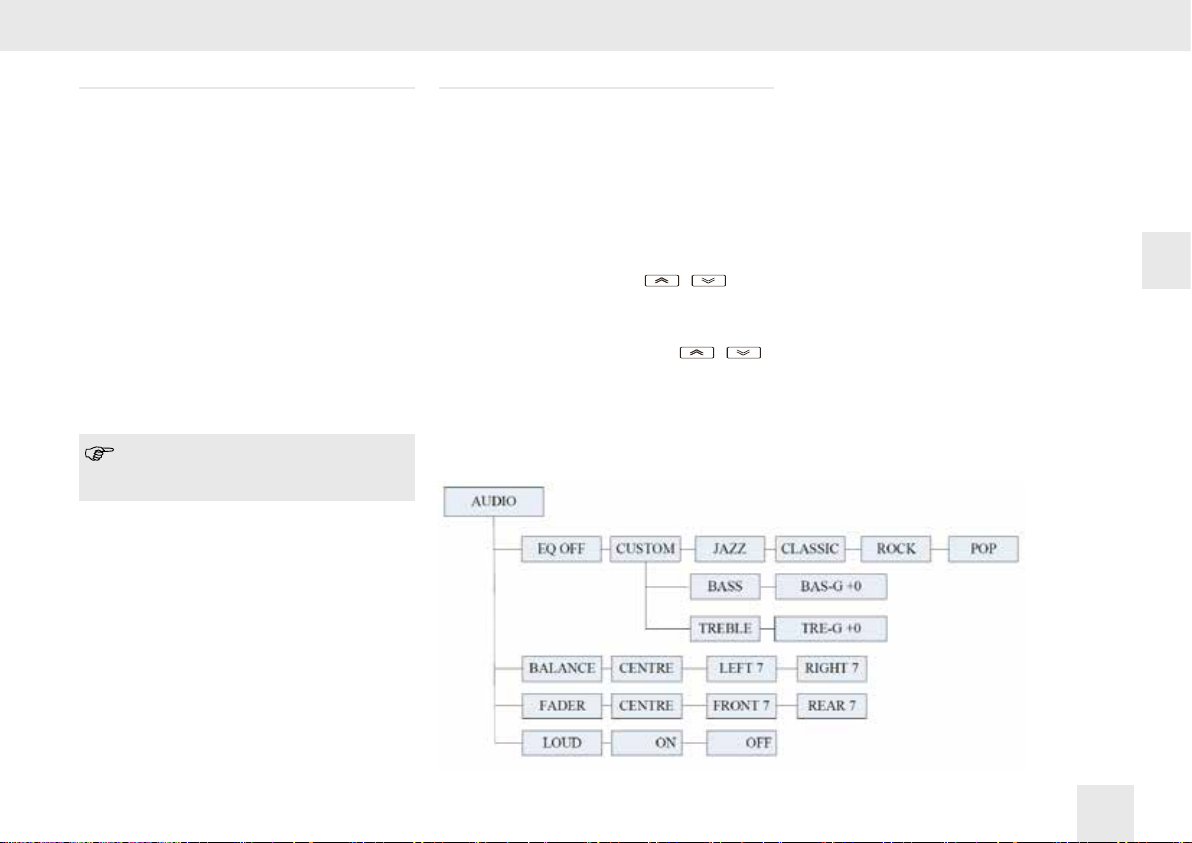Select the FADER menu box
1192x843 pixels.
click(x=562, y=706)
